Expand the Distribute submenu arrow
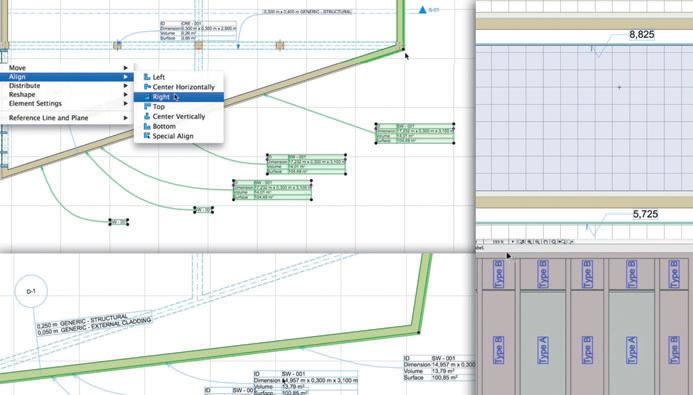This screenshot has height=395, width=693. click(x=126, y=85)
